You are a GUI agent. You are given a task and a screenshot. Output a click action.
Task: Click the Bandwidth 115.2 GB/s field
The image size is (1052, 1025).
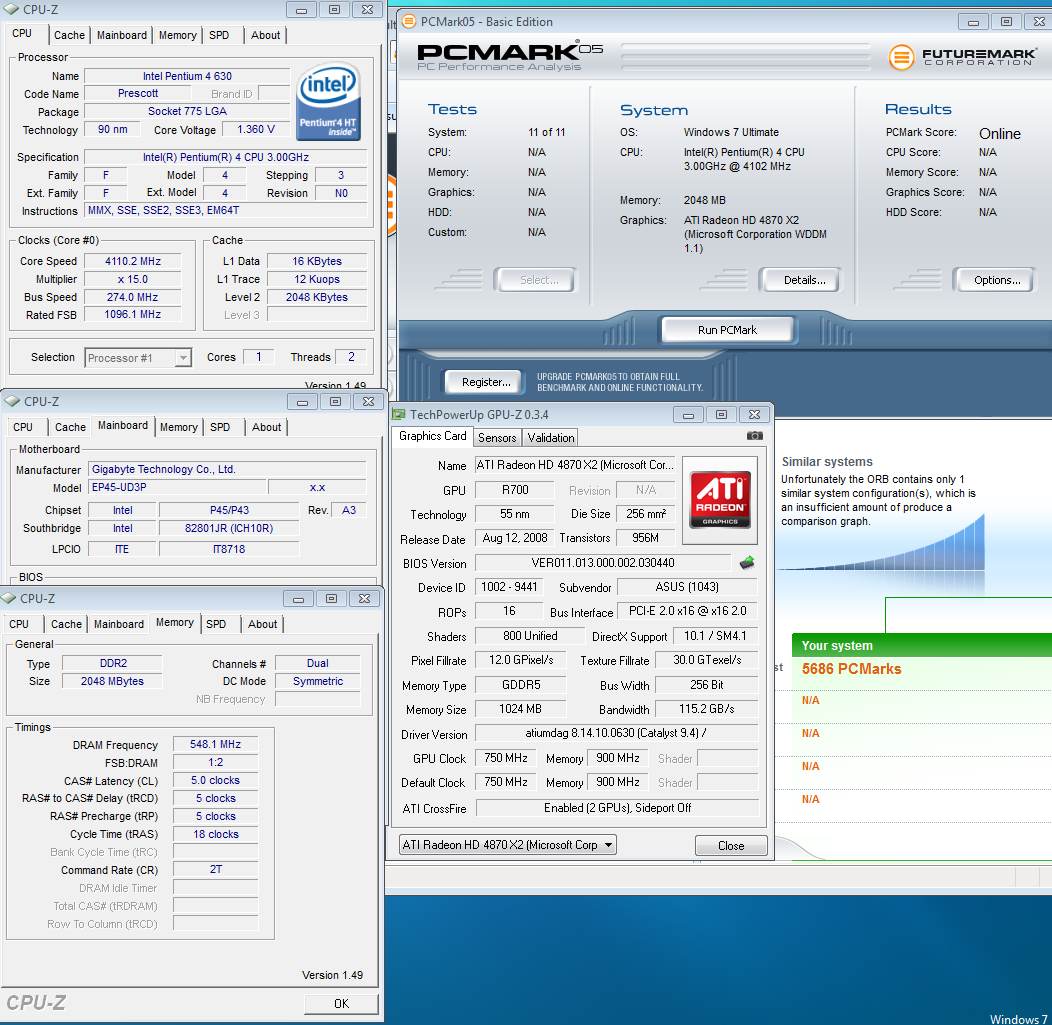(706, 709)
